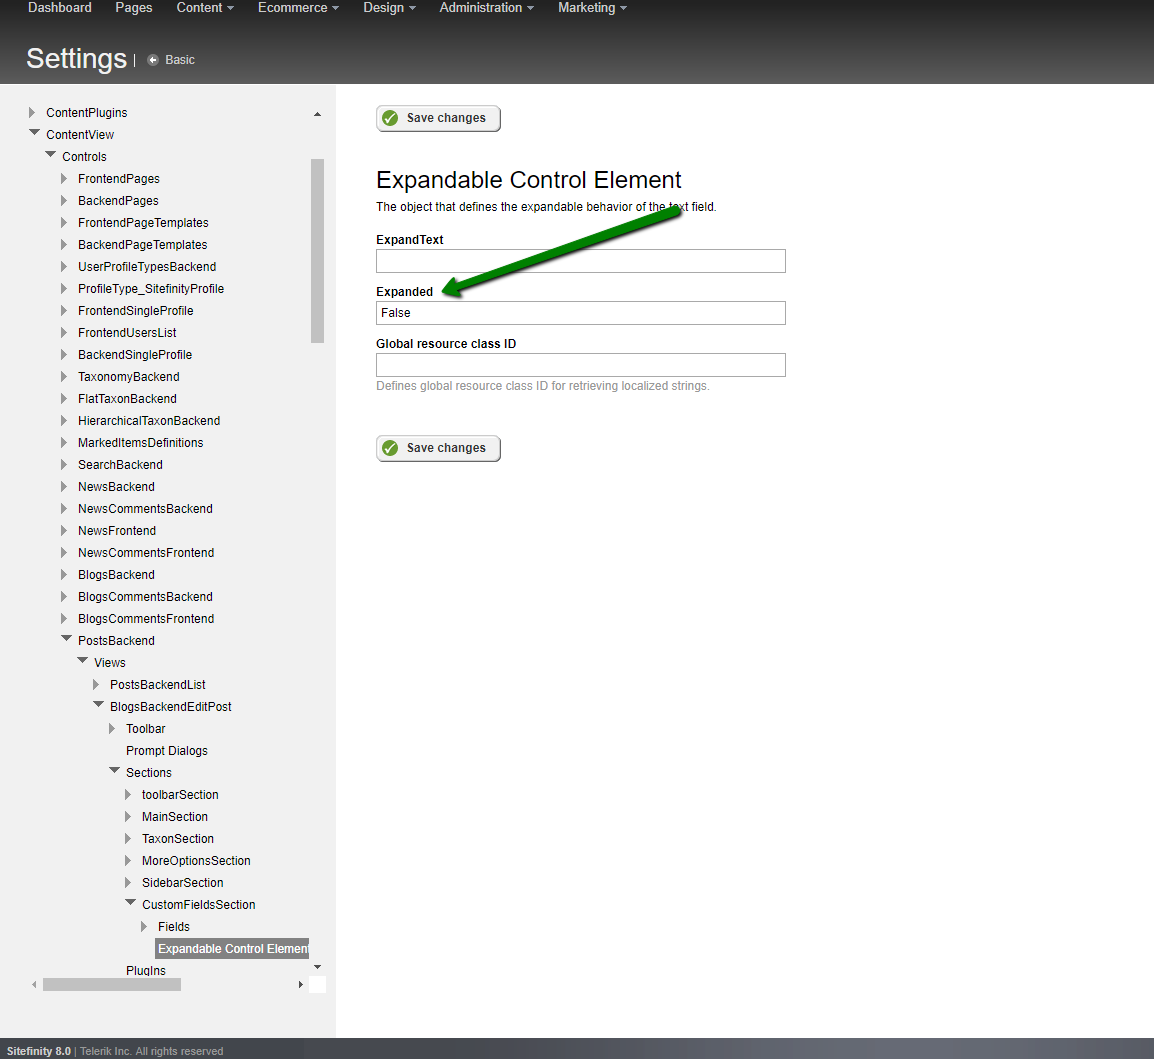Expand the MainSection node arrow
The width and height of the screenshot is (1154, 1059).
click(128, 817)
